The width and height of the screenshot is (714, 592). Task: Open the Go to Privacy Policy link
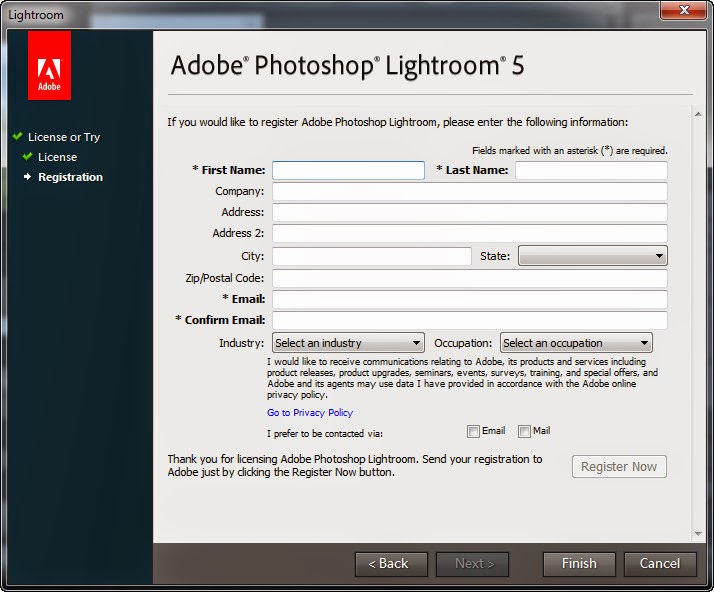[x=310, y=413]
